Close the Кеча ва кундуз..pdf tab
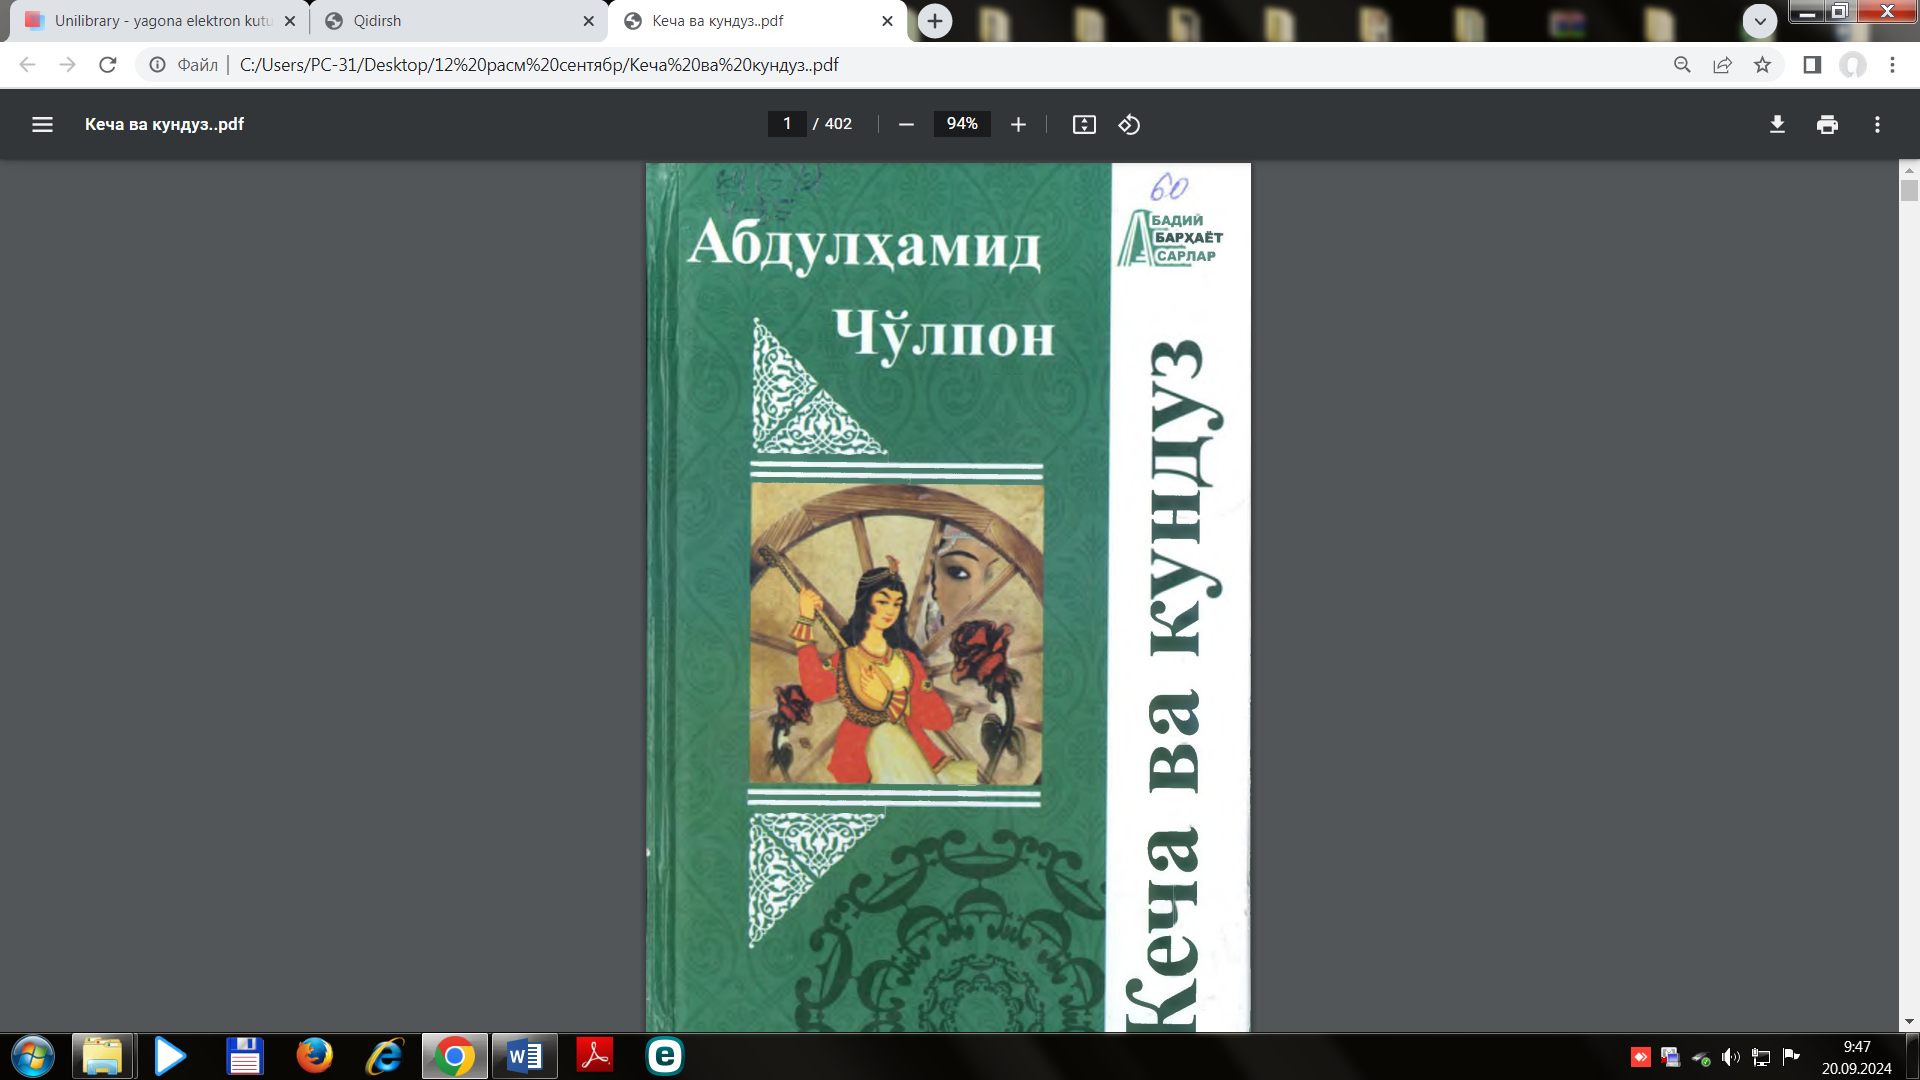This screenshot has width=1920, height=1080. point(887,21)
